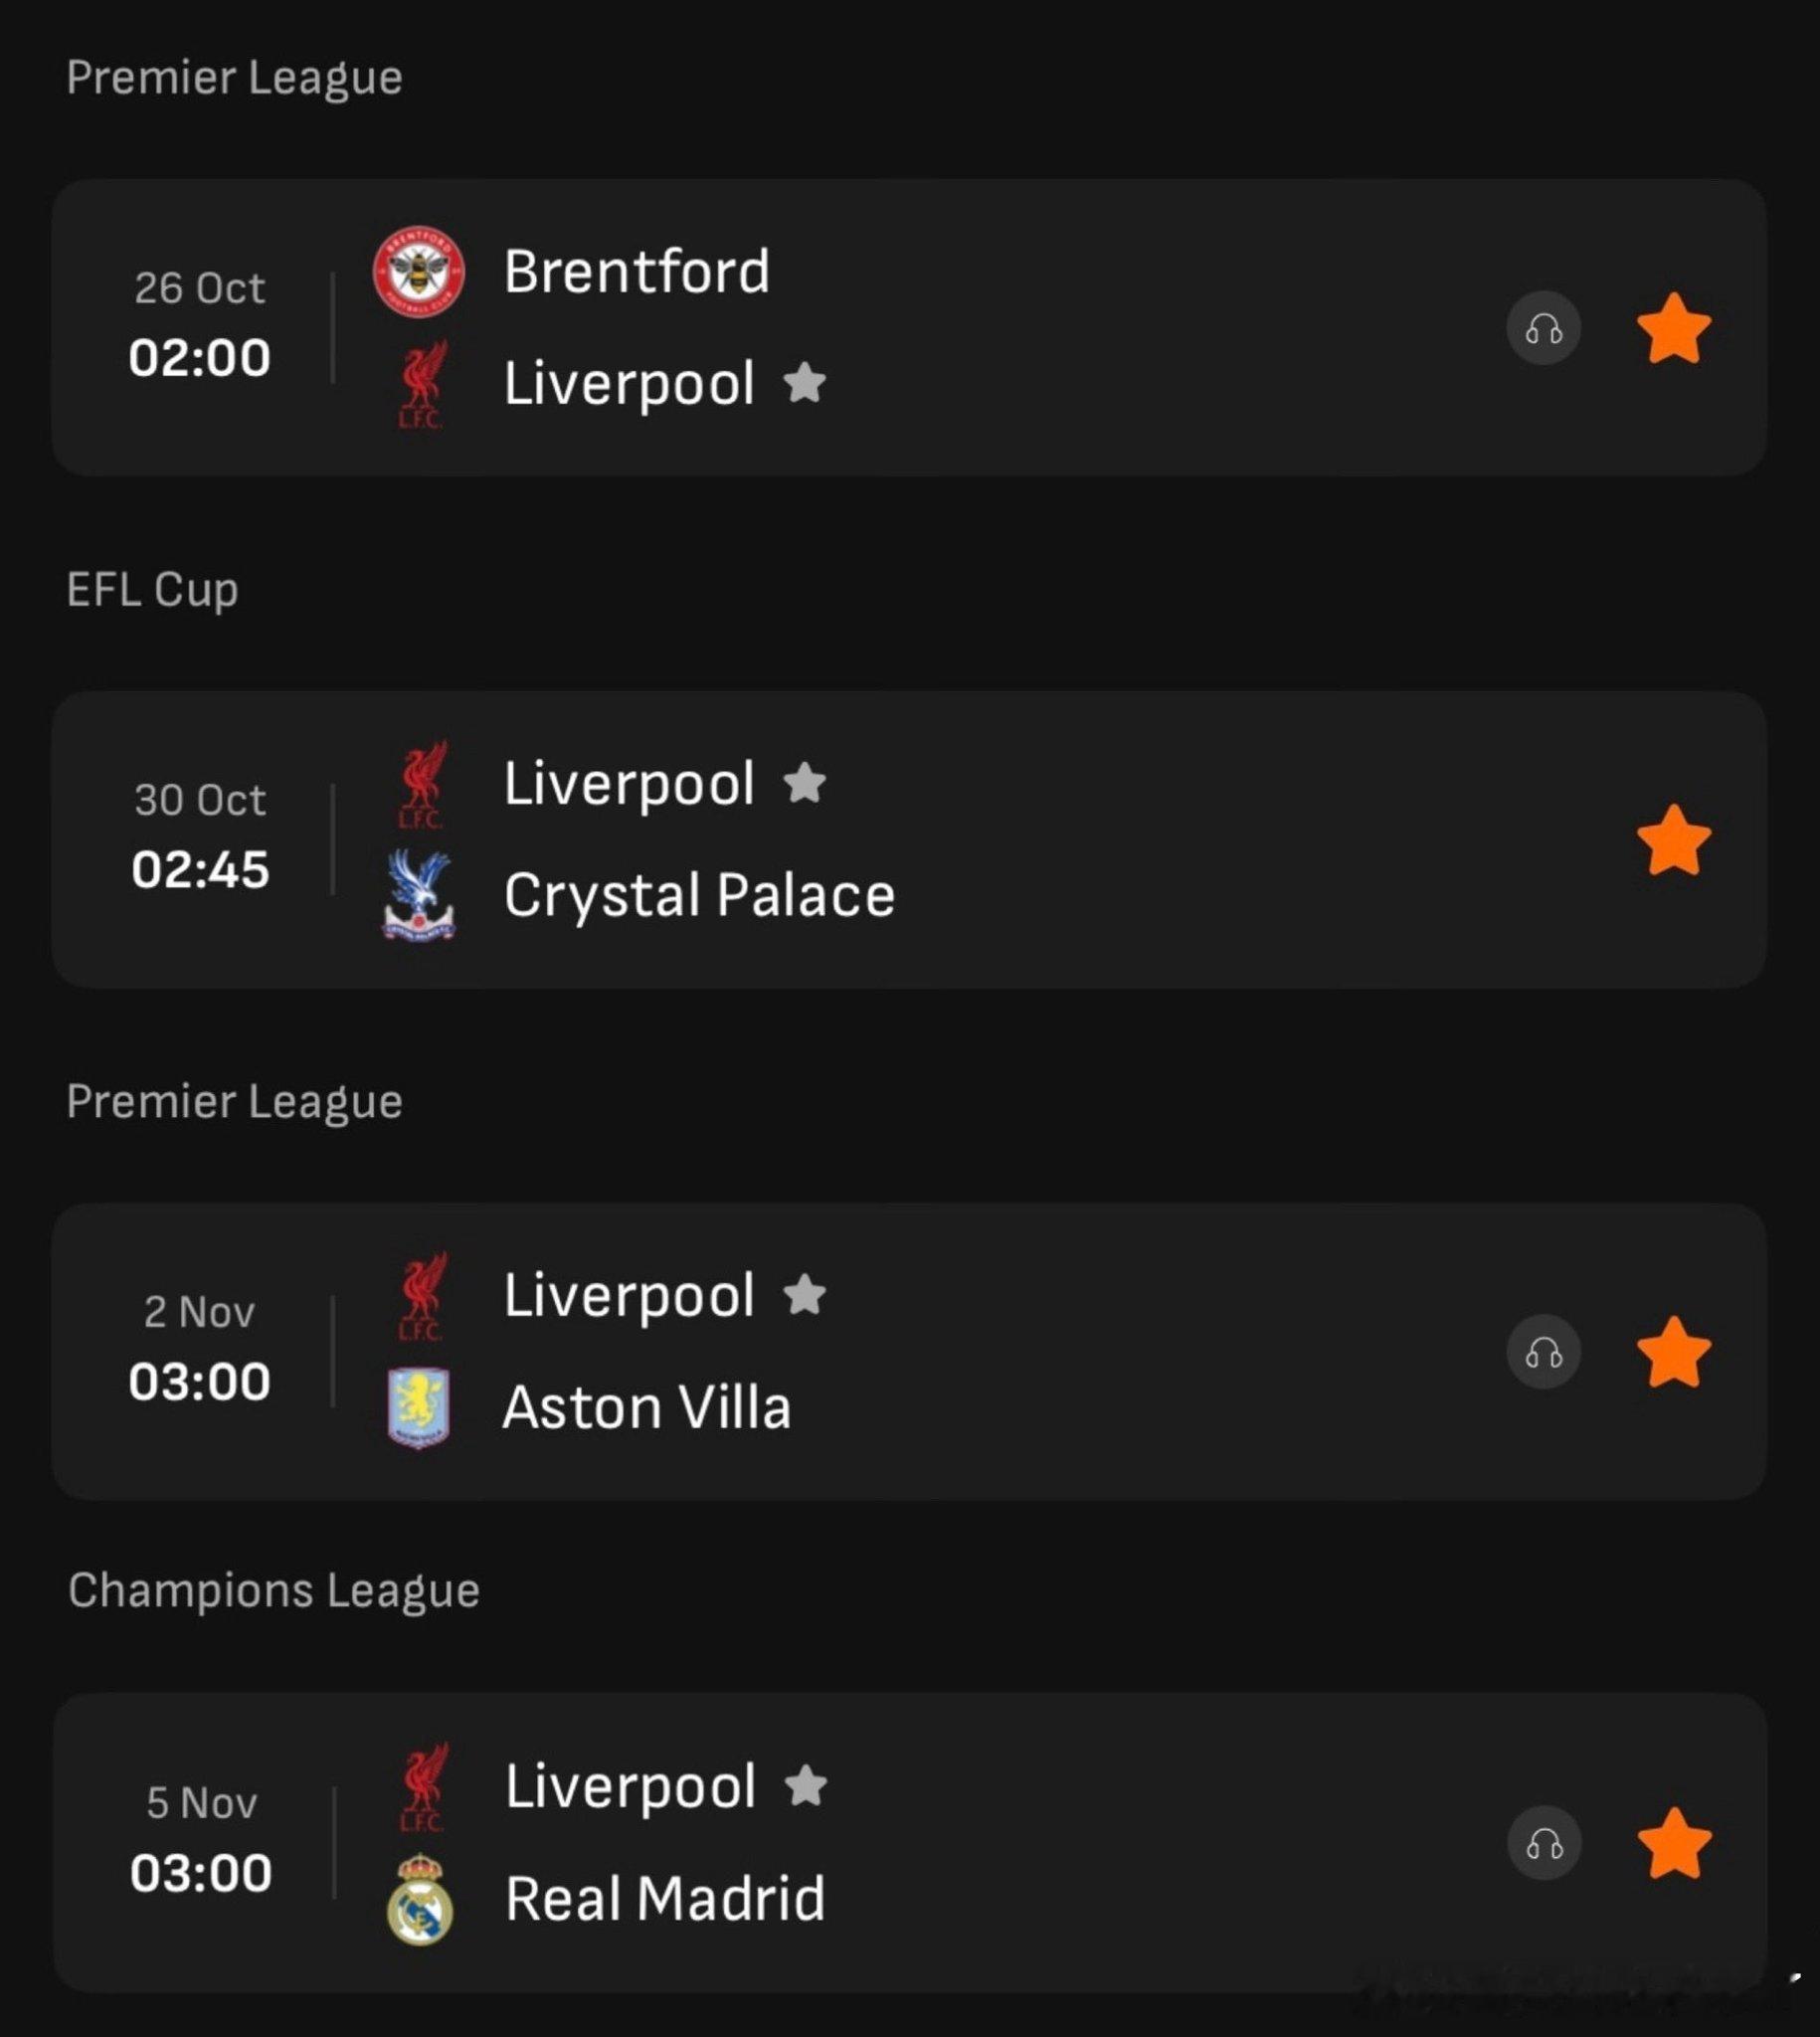Screen dimensions: 1820x2037
Task: Toggle orange star on Real Madrid match
Action: pyautogui.click(x=1673, y=1844)
